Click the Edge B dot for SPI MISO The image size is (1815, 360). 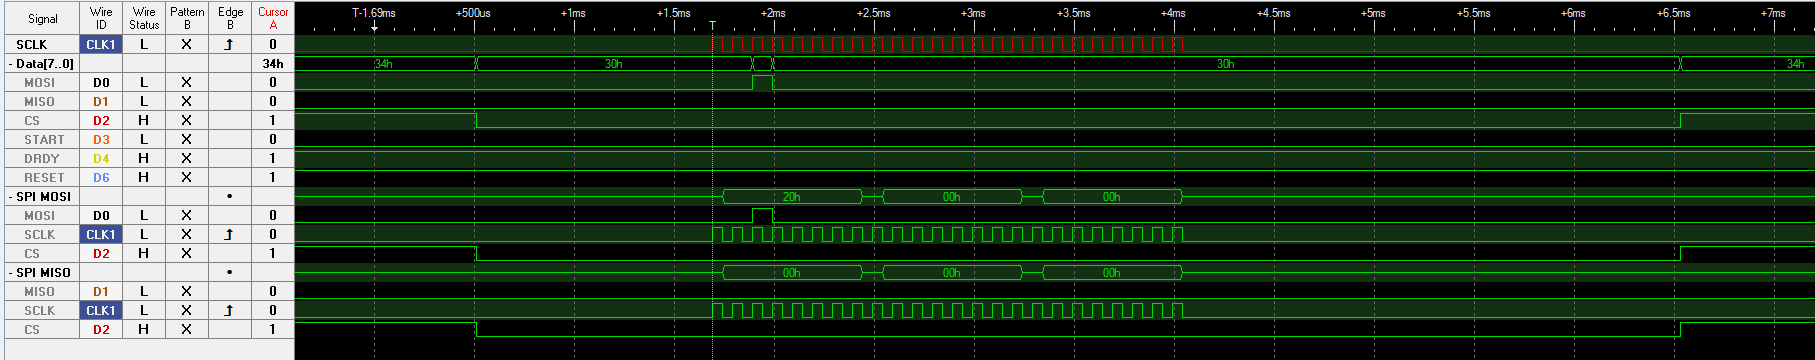tap(229, 272)
